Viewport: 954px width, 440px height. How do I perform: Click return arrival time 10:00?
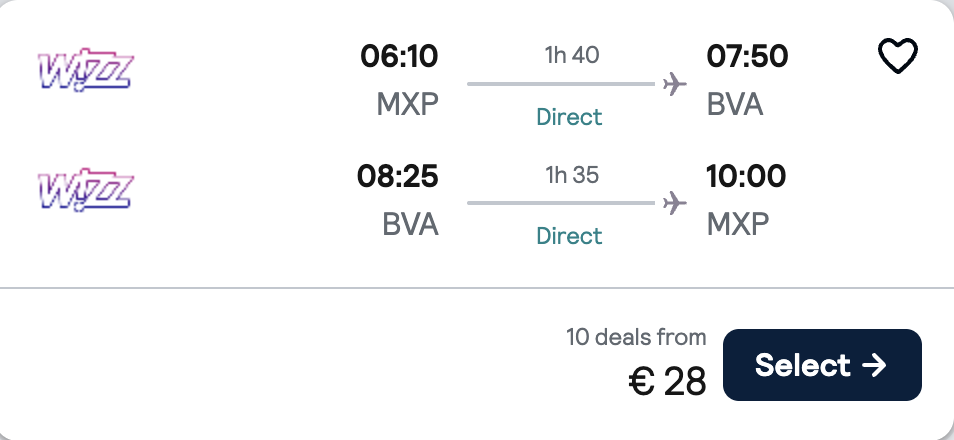point(746,176)
